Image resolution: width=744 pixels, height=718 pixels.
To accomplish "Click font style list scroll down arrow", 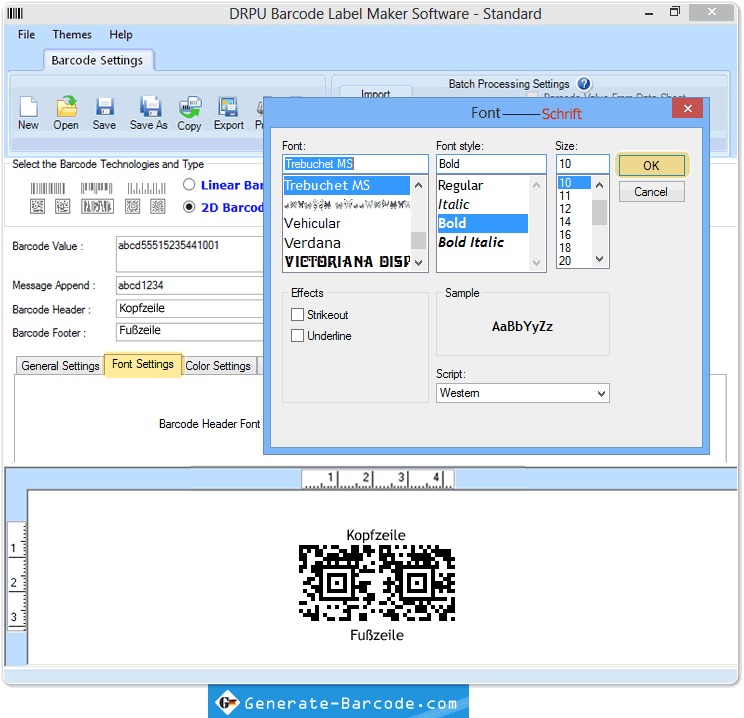I will (537, 262).
